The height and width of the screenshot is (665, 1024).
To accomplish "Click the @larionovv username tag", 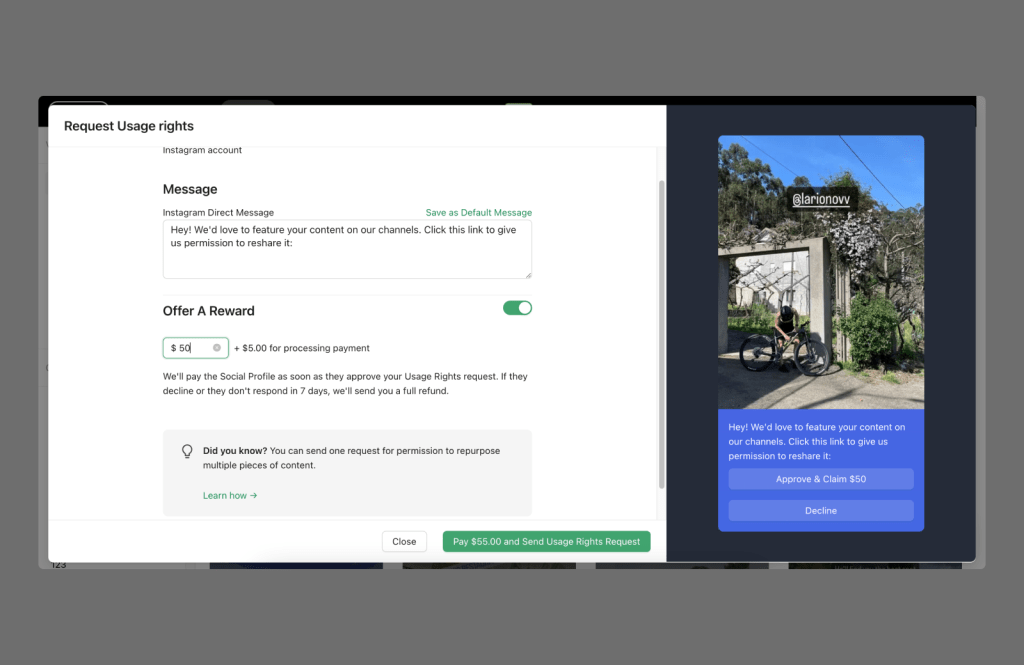I will tap(820, 200).
